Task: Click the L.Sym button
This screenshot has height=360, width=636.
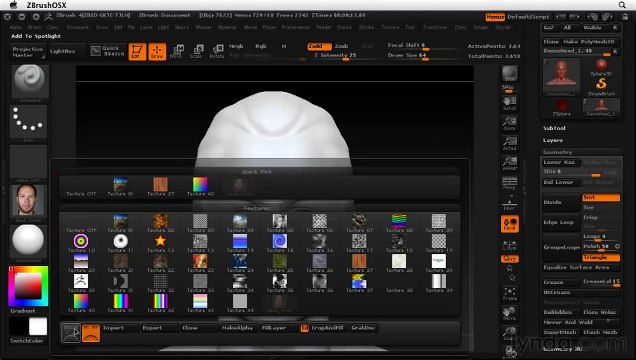Action: click(x=509, y=244)
